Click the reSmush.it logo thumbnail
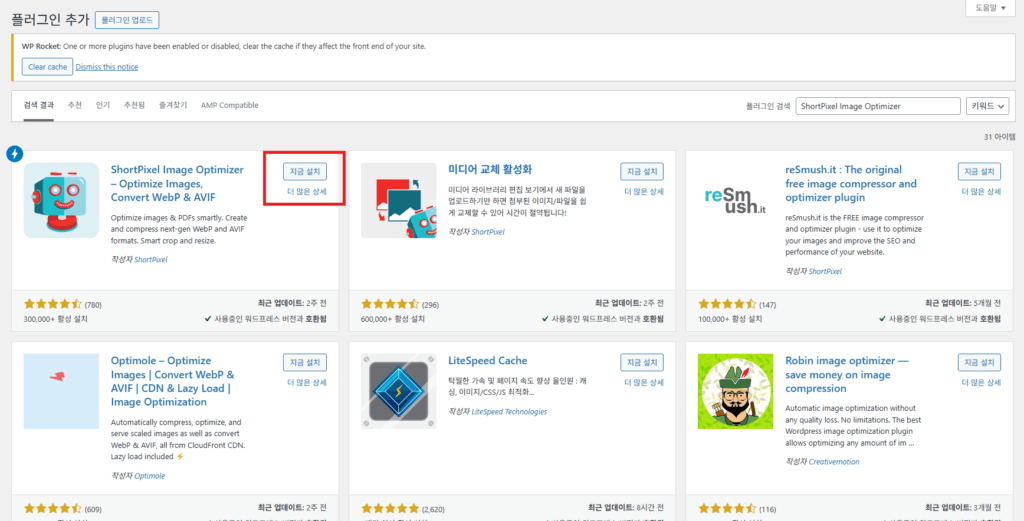 pyautogui.click(x=735, y=200)
